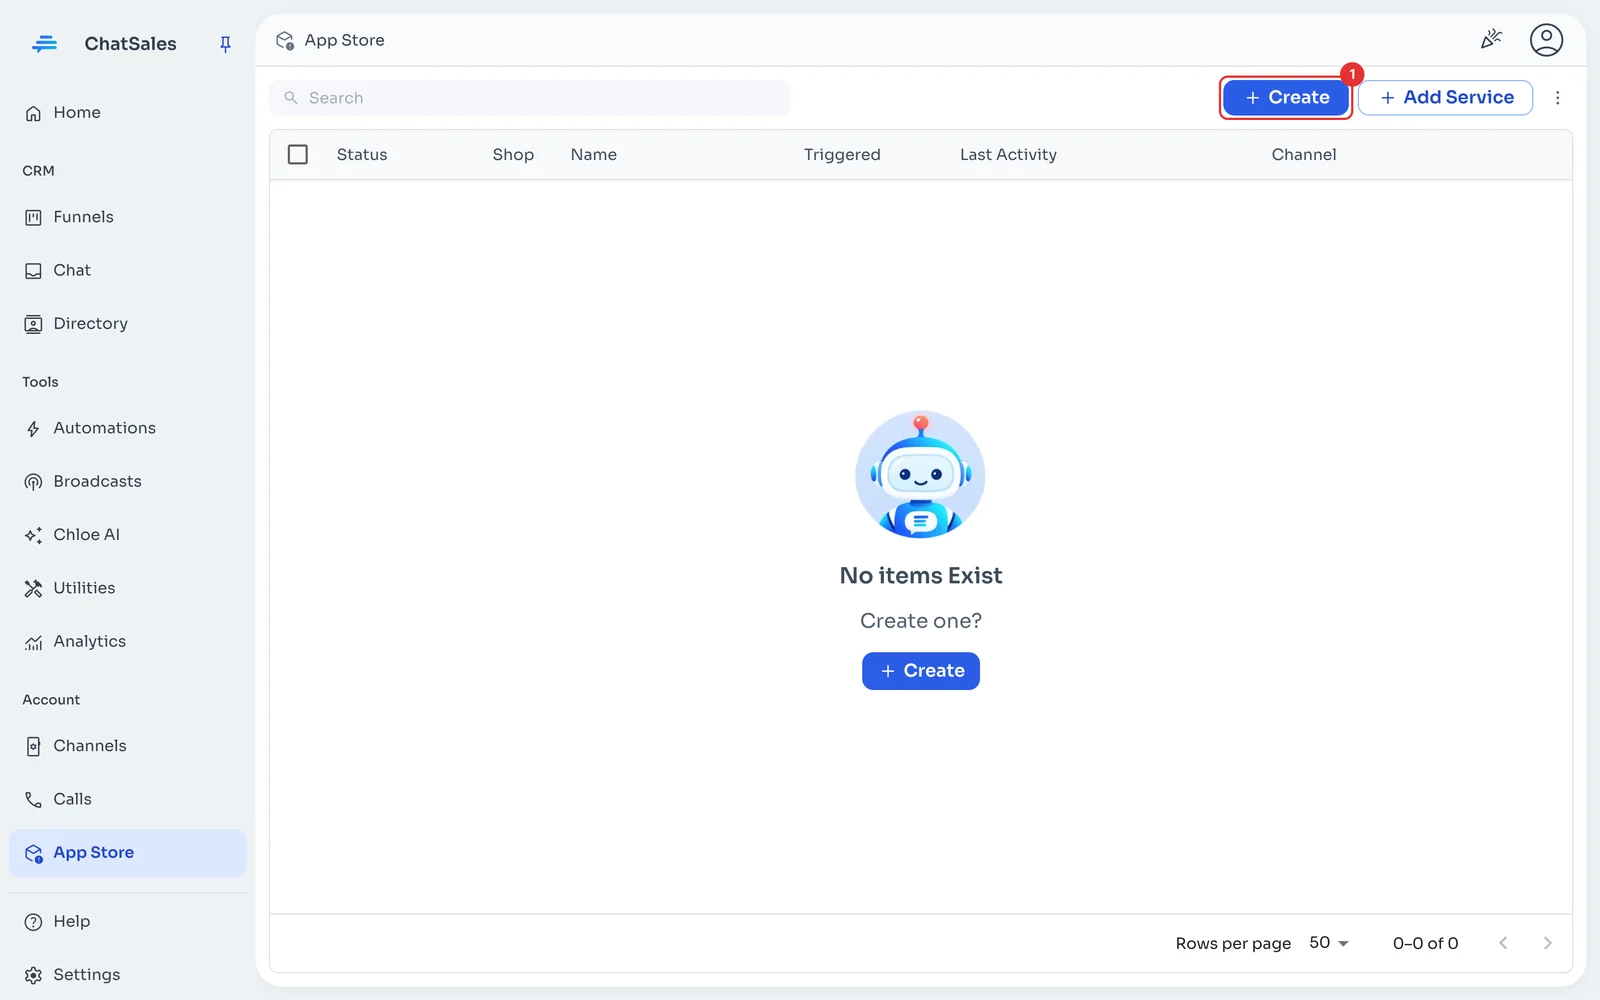Click the ChatSales logo icon
This screenshot has height=1000, width=1600.
click(44, 44)
